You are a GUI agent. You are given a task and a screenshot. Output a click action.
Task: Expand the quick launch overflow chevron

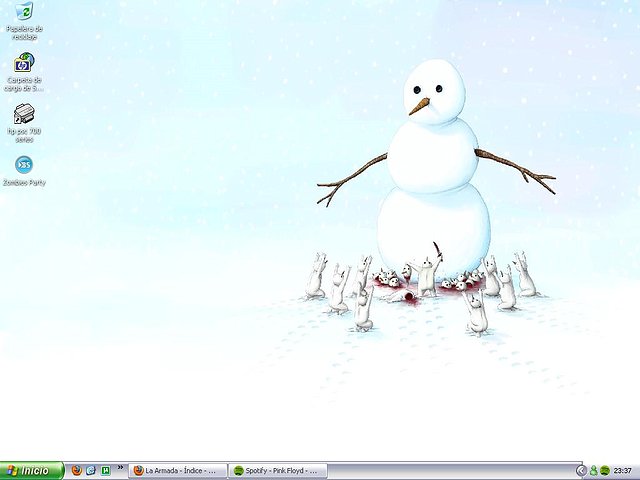click(x=120, y=467)
